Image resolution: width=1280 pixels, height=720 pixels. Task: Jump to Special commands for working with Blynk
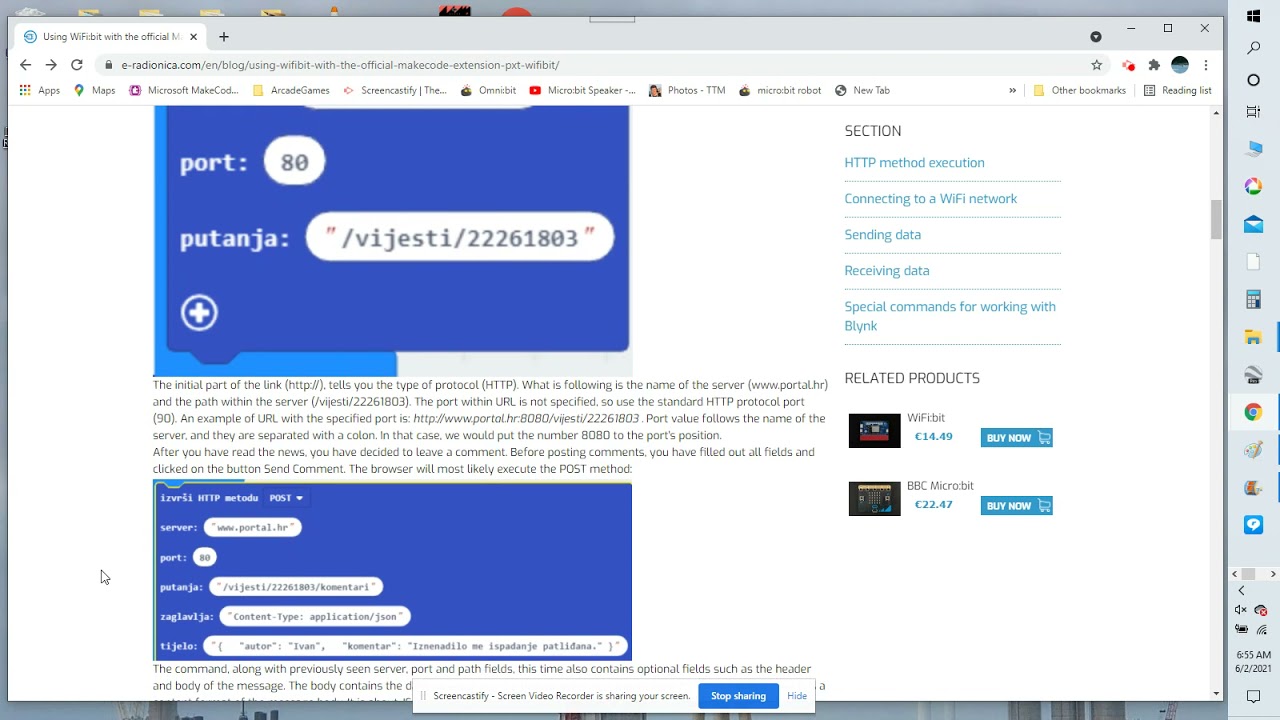coord(950,316)
